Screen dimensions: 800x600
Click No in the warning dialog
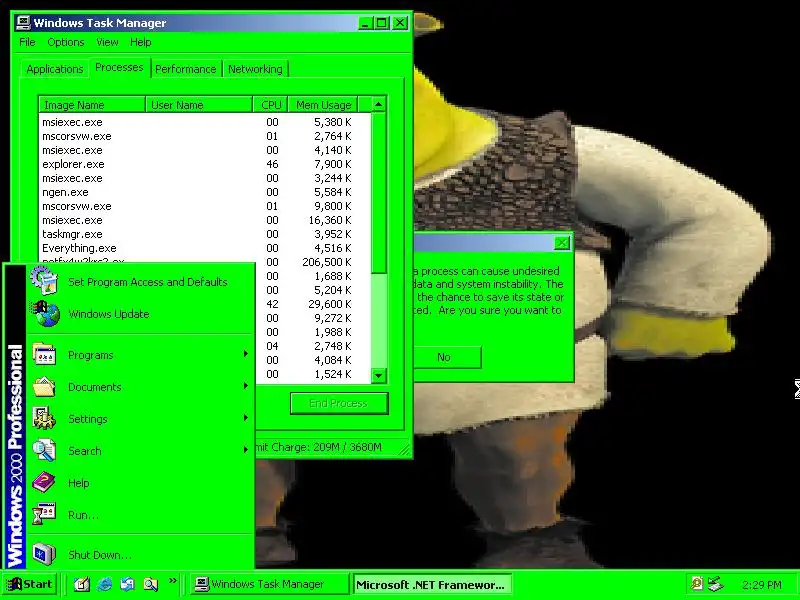(444, 357)
